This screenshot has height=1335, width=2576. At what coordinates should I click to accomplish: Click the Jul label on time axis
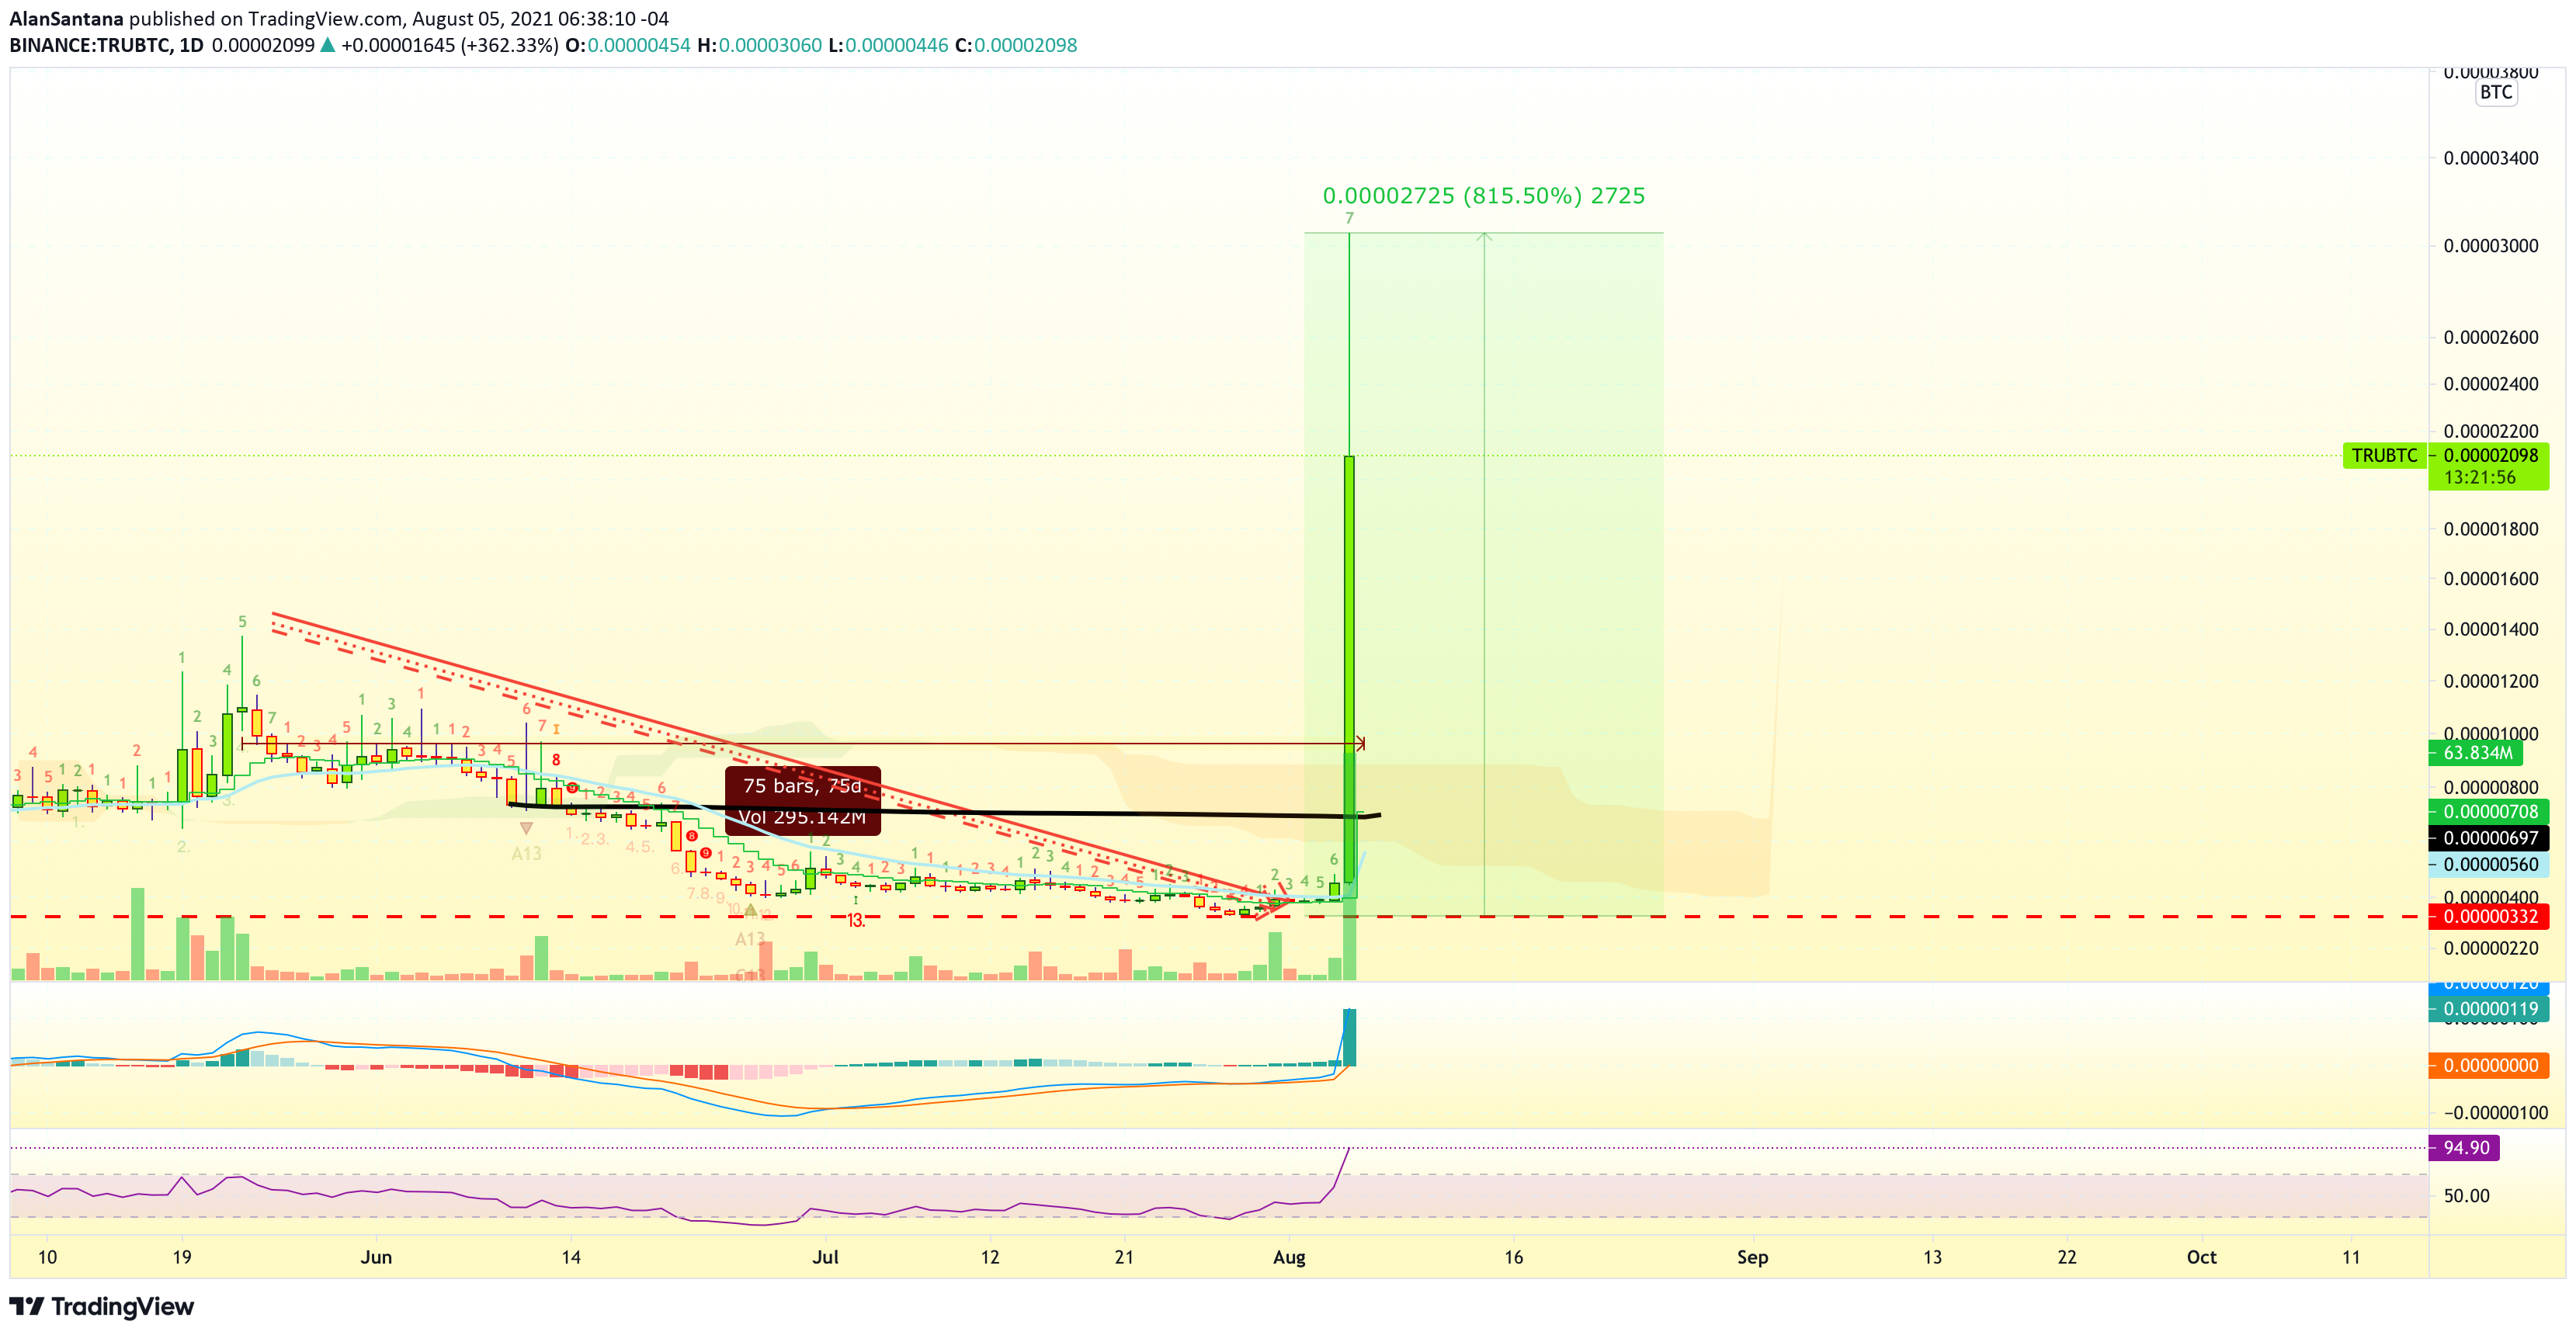[x=825, y=1258]
